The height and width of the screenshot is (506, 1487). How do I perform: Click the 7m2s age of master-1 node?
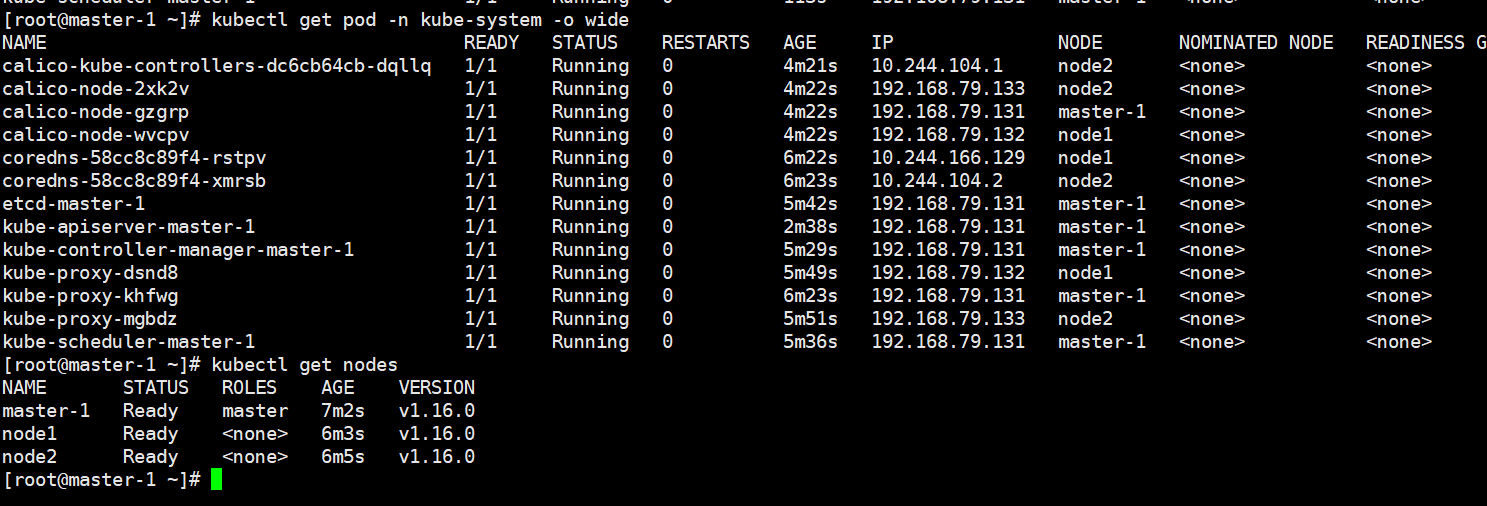343,411
